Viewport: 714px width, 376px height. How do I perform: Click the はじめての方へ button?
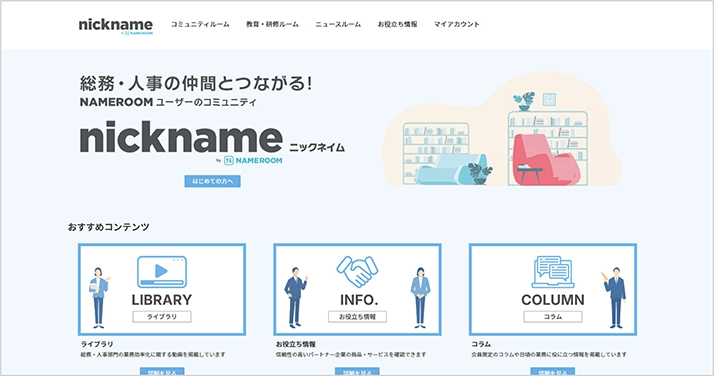pyautogui.click(x=213, y=181)
